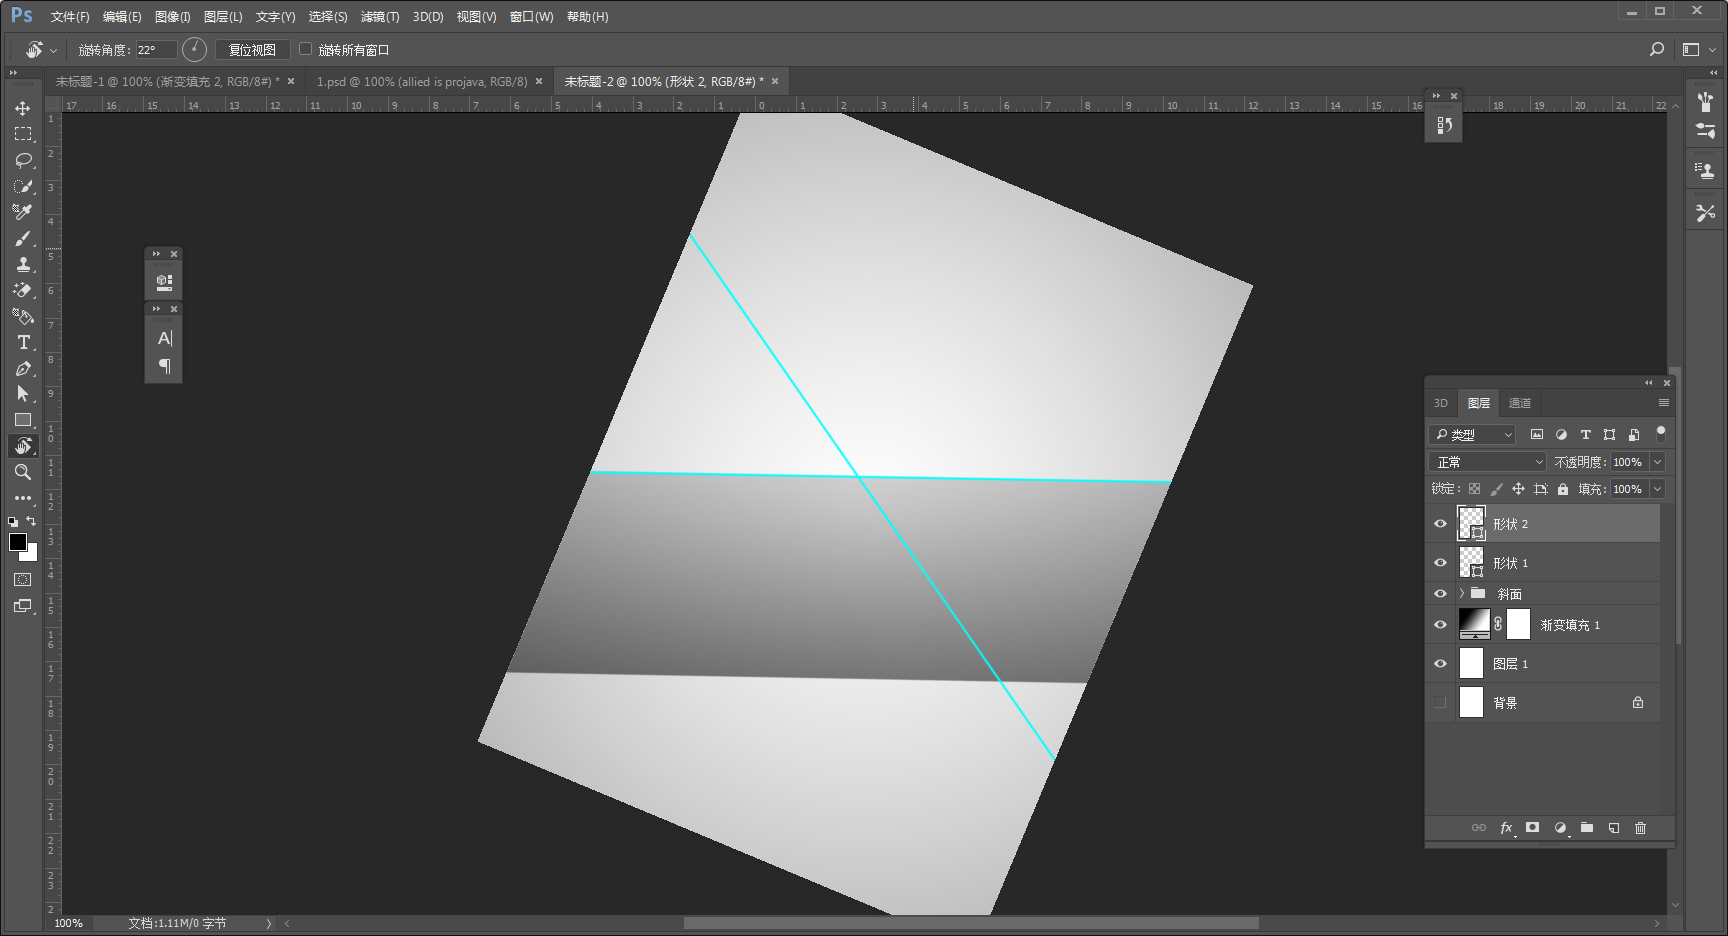Viewport: 1728px width, 936px height.
Task: Toggle Quick Mask mode
Action: (x=22, y=580)
